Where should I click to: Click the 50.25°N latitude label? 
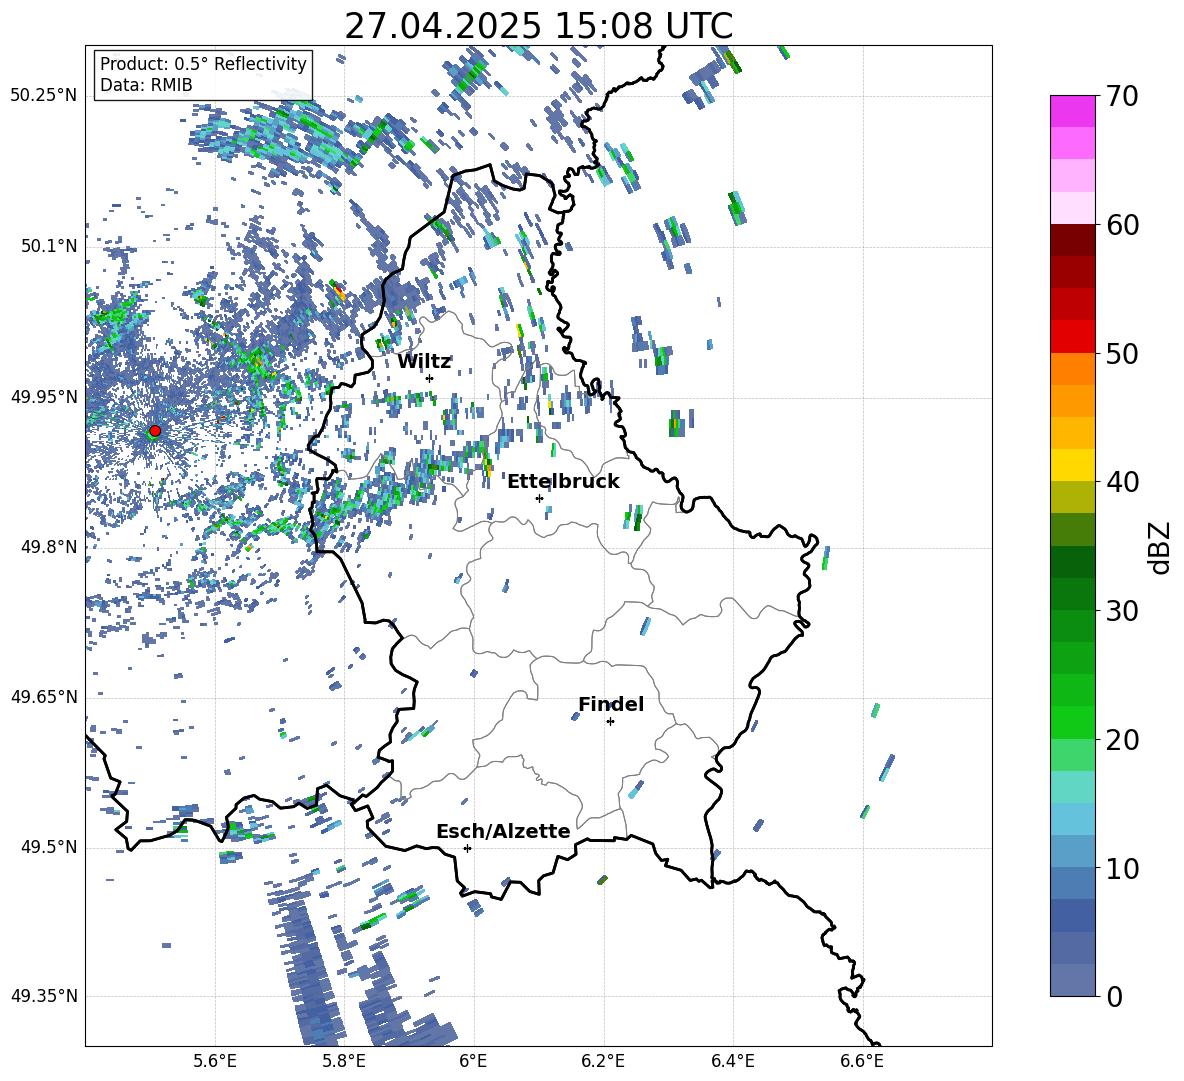click(x=44, y=96)
